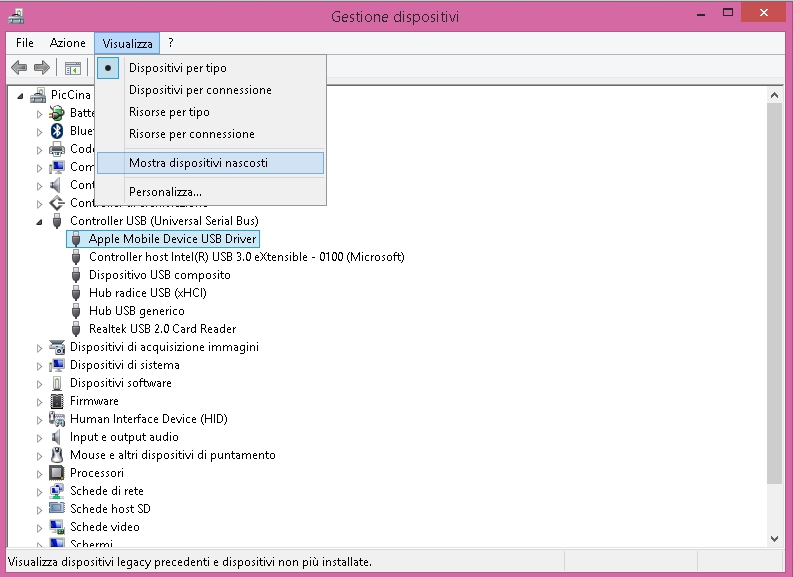Select Controller host Intel(R) USB 3.0 device
Screen dimensions: 793x577
point(246,257)
